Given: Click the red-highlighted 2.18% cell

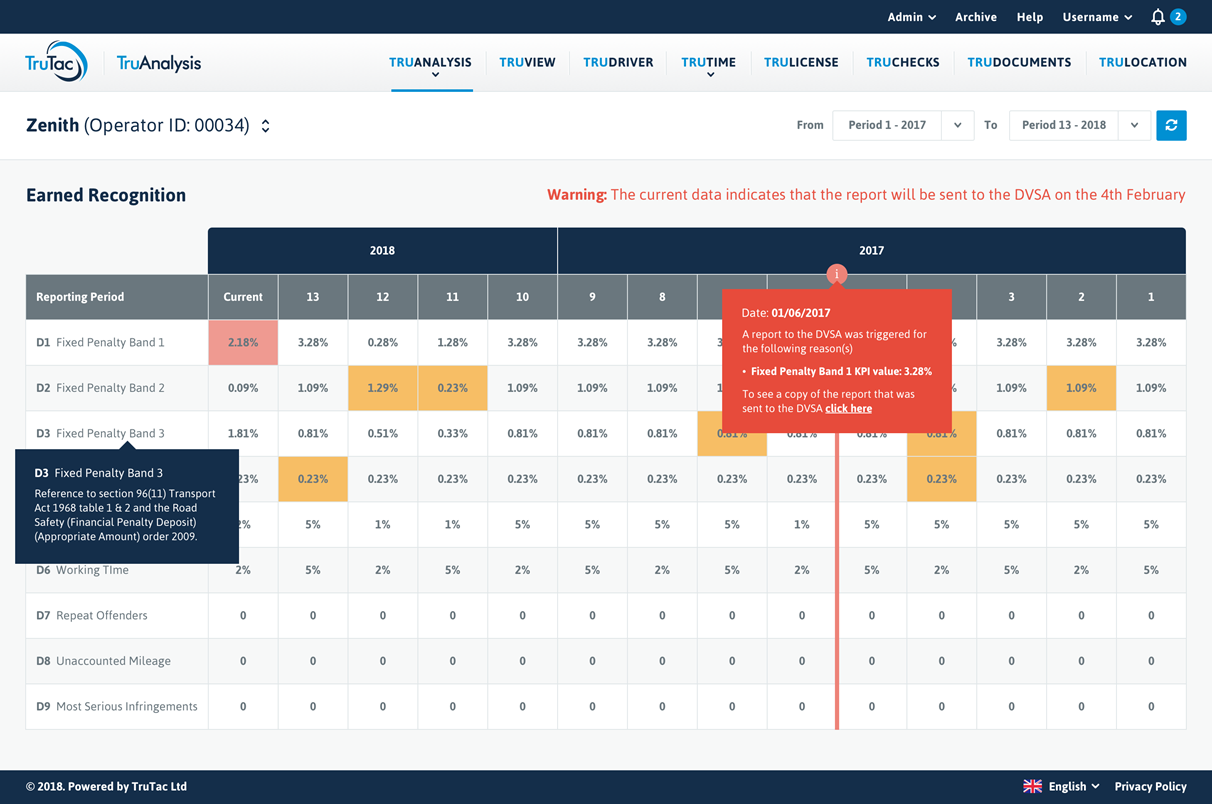Looking at the screenshot, I should [243, 342].
